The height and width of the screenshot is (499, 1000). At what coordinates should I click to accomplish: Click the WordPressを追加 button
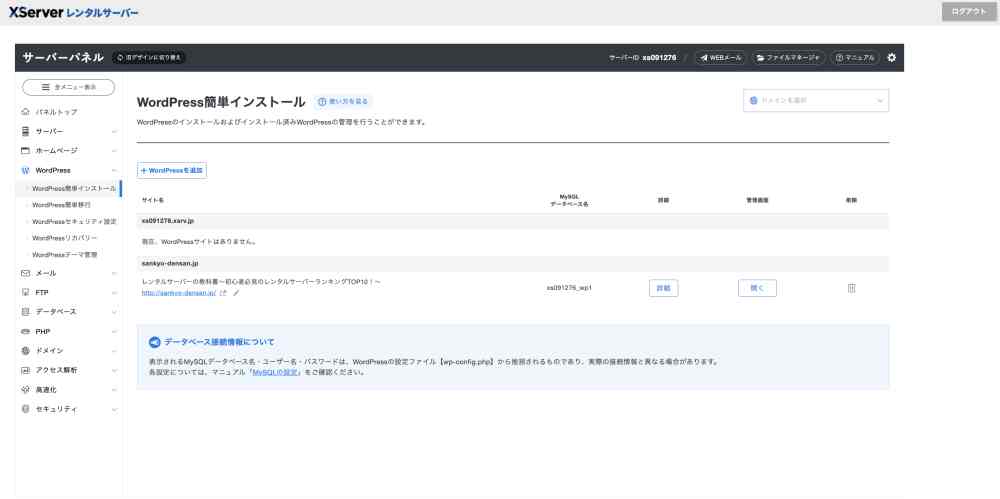(x=172, y=171)
